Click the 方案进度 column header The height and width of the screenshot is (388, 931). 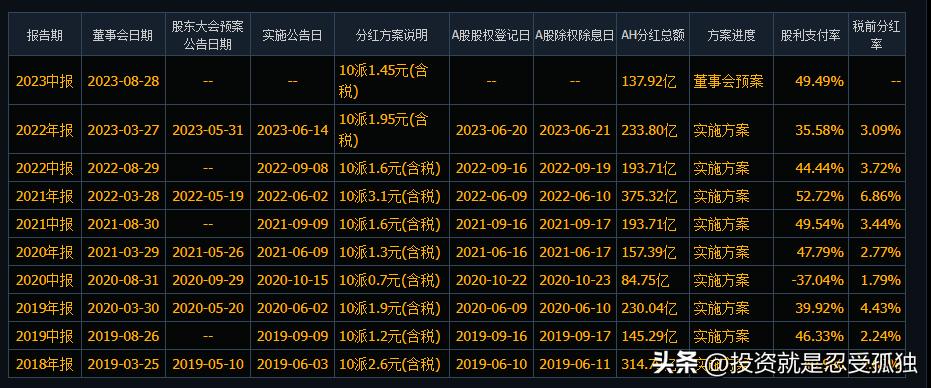[x=732, y=35]
